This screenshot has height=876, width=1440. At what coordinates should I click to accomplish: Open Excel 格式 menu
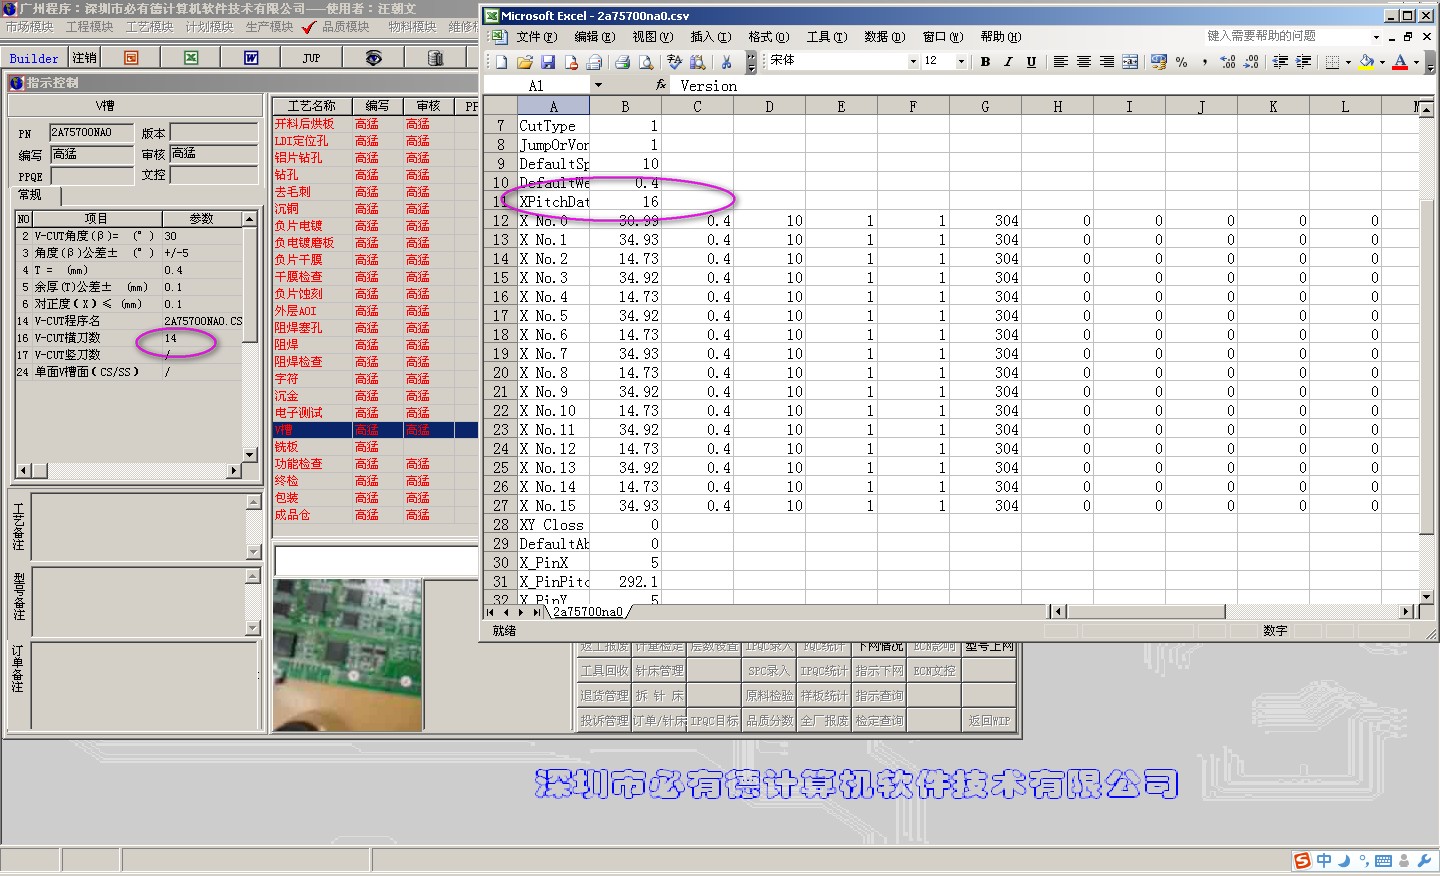click(768, 36)
